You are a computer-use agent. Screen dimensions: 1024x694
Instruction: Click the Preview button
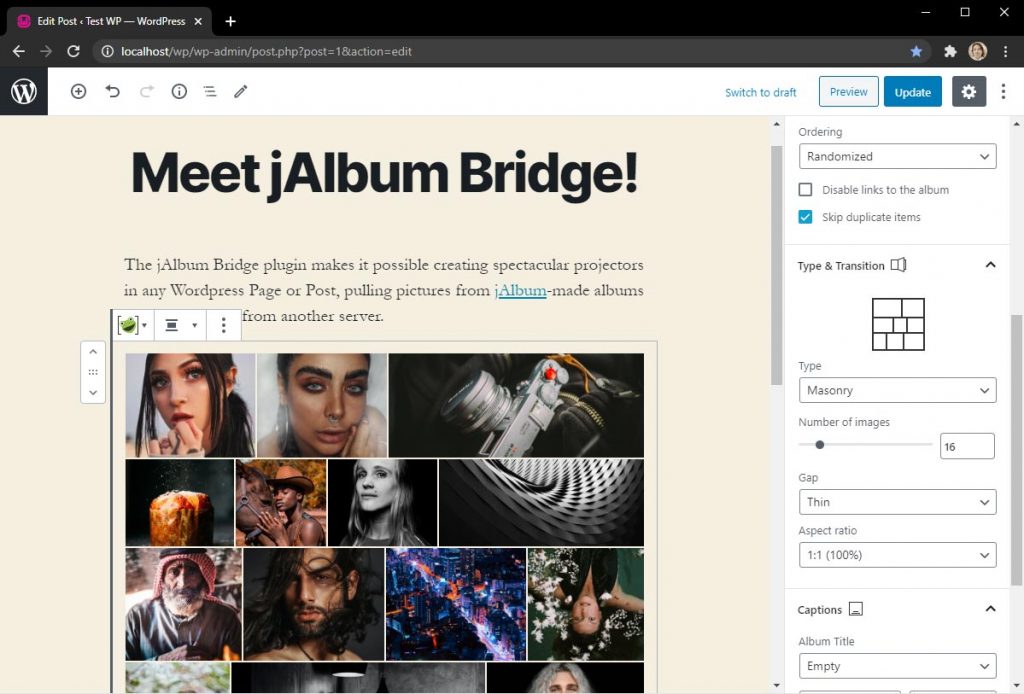(x=848, y=91)
